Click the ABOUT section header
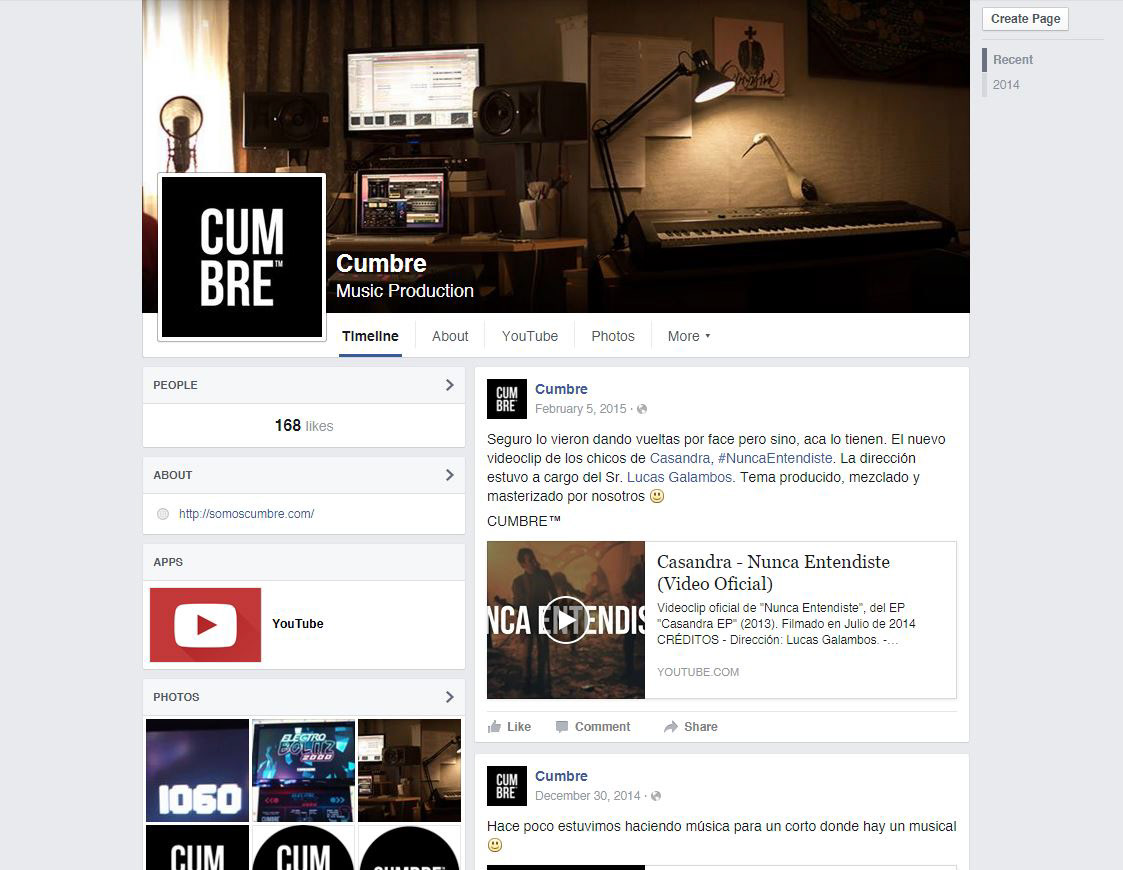This screenshot has width=1123, height=870. click(x=173, y=475)
